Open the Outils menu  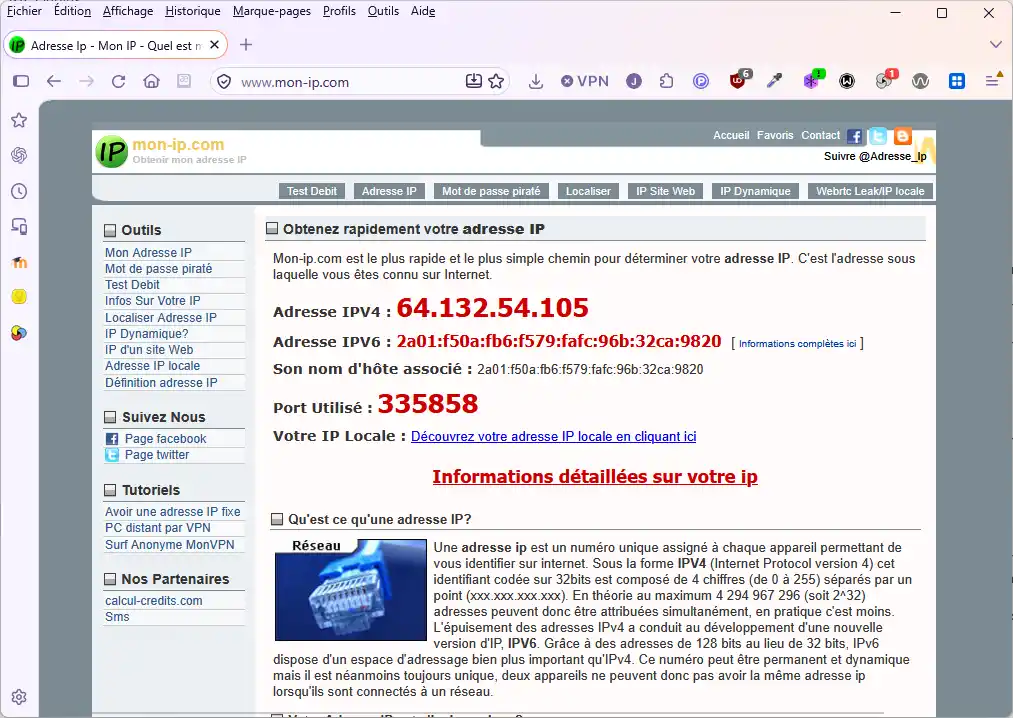[383, 11]
